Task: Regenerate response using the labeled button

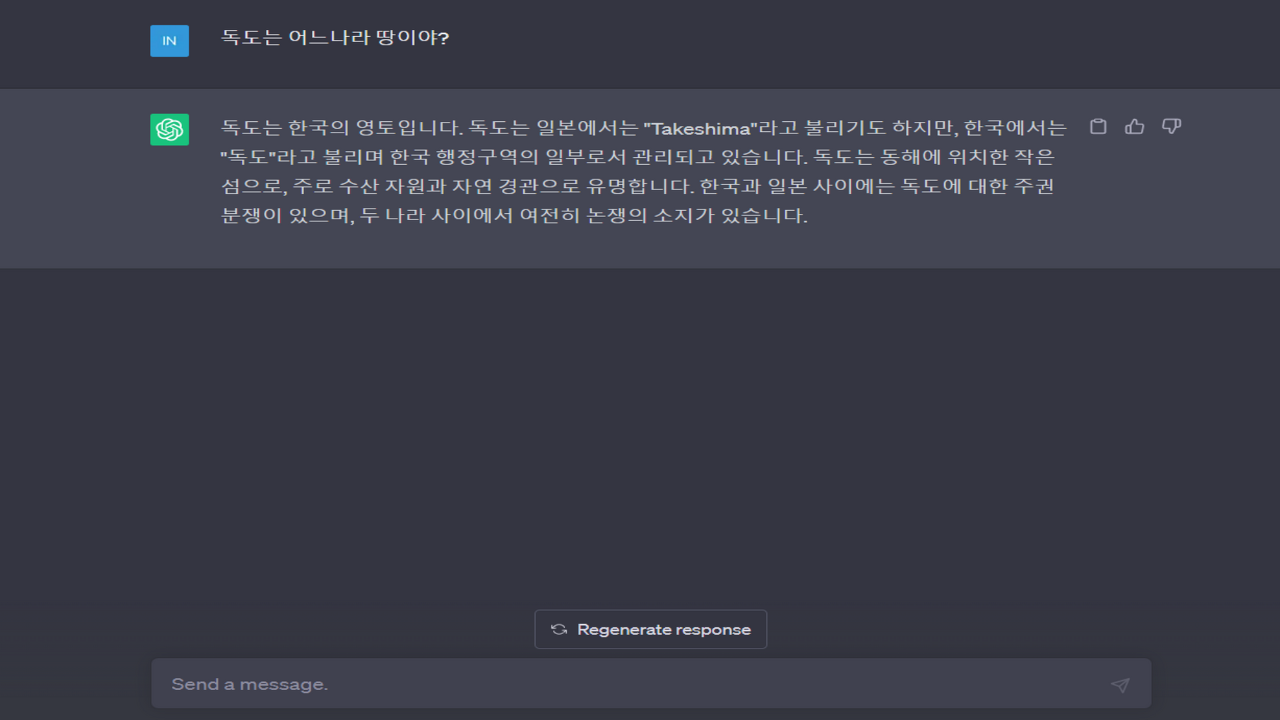Action: click(x=651, y=630)
